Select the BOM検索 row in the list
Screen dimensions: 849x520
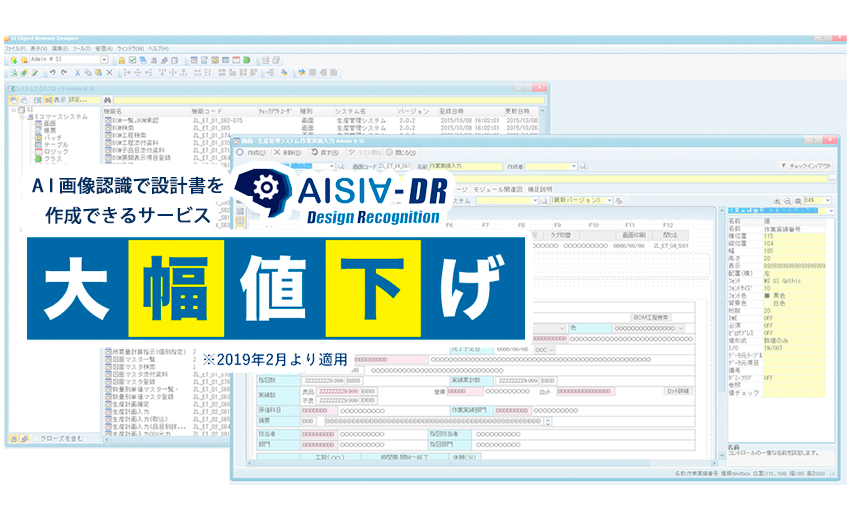pyautogui.click(x=123, y=129)
